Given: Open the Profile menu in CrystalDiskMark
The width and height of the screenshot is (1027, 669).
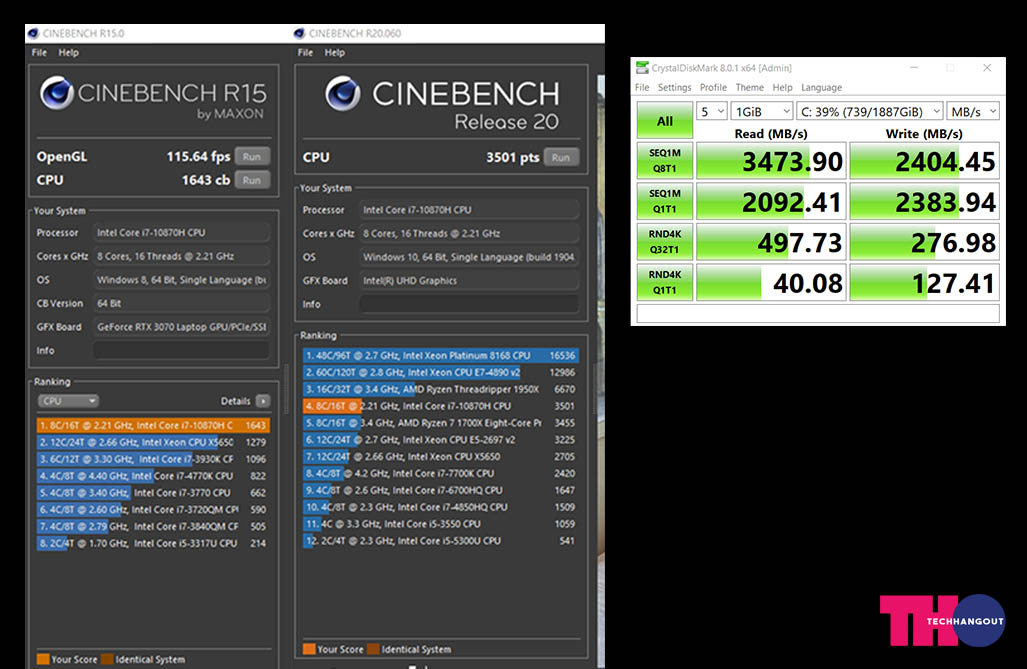Looking at the screenshot, I should (713, 87).
